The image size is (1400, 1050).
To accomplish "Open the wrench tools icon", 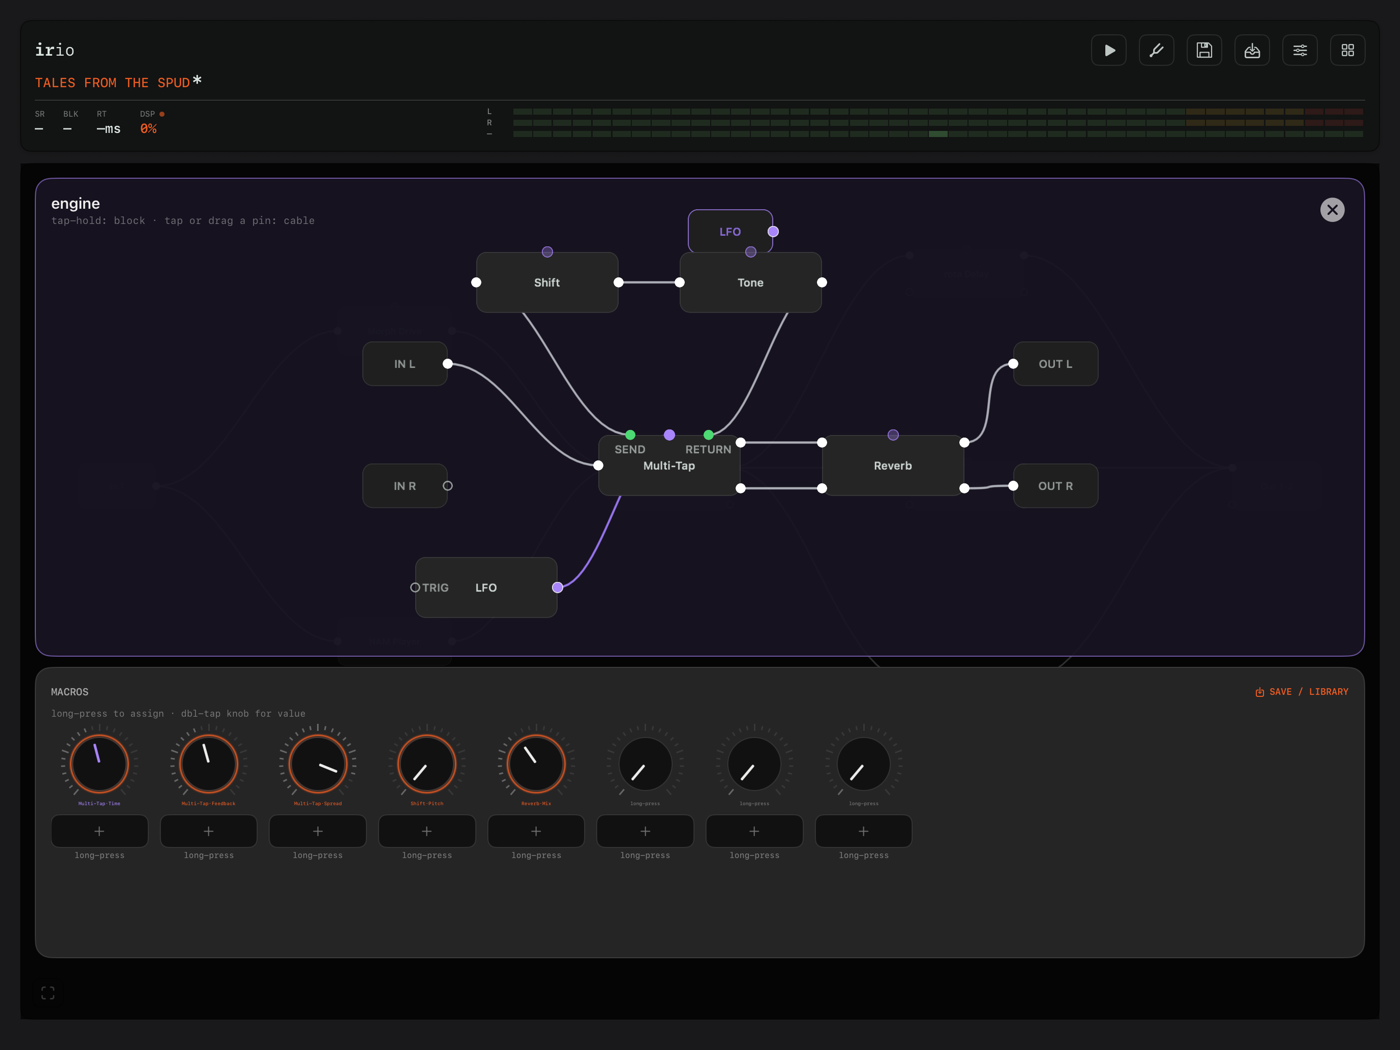I will (1157, 50).
